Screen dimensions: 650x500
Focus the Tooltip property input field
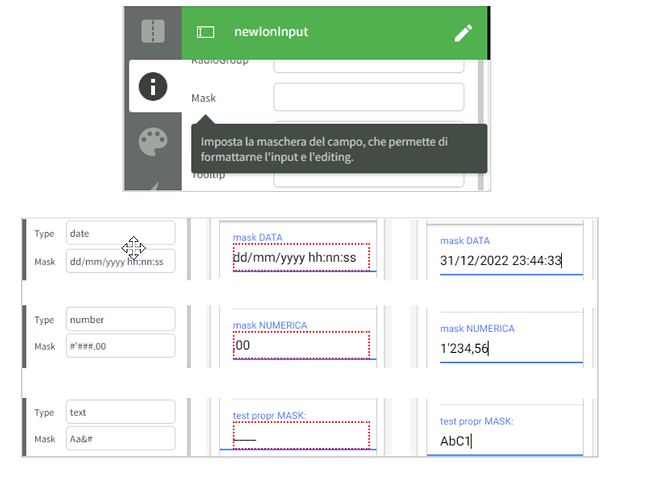point(368,177)
